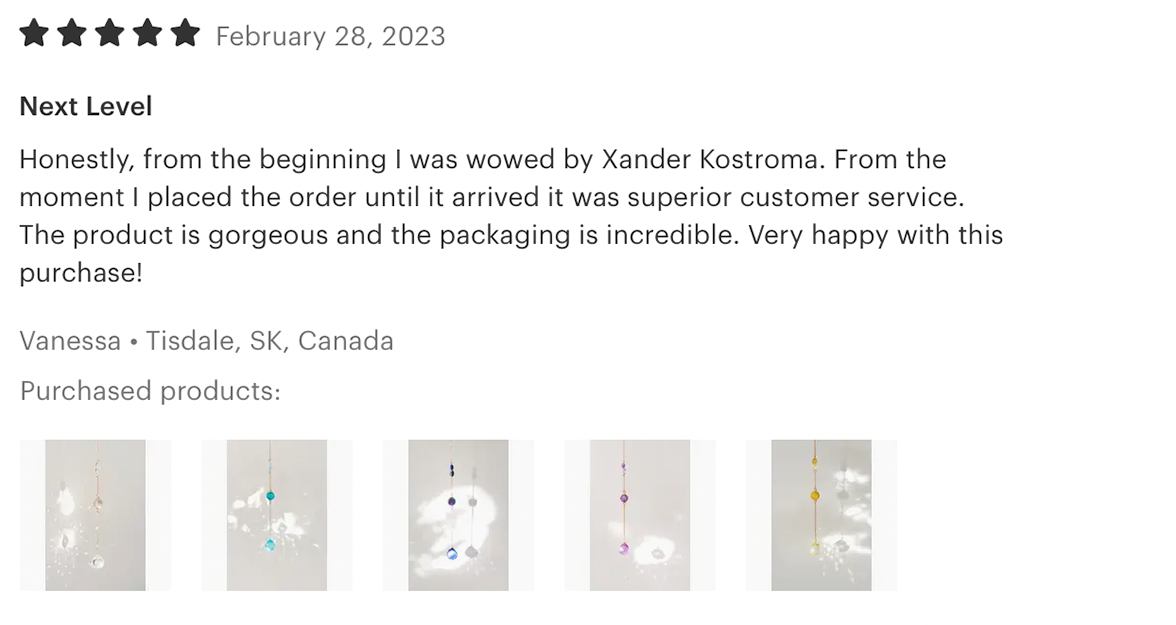Click the location Tisdale, SK, Canada
This screenshot has width=1176, height=625.
pos(269,341)
